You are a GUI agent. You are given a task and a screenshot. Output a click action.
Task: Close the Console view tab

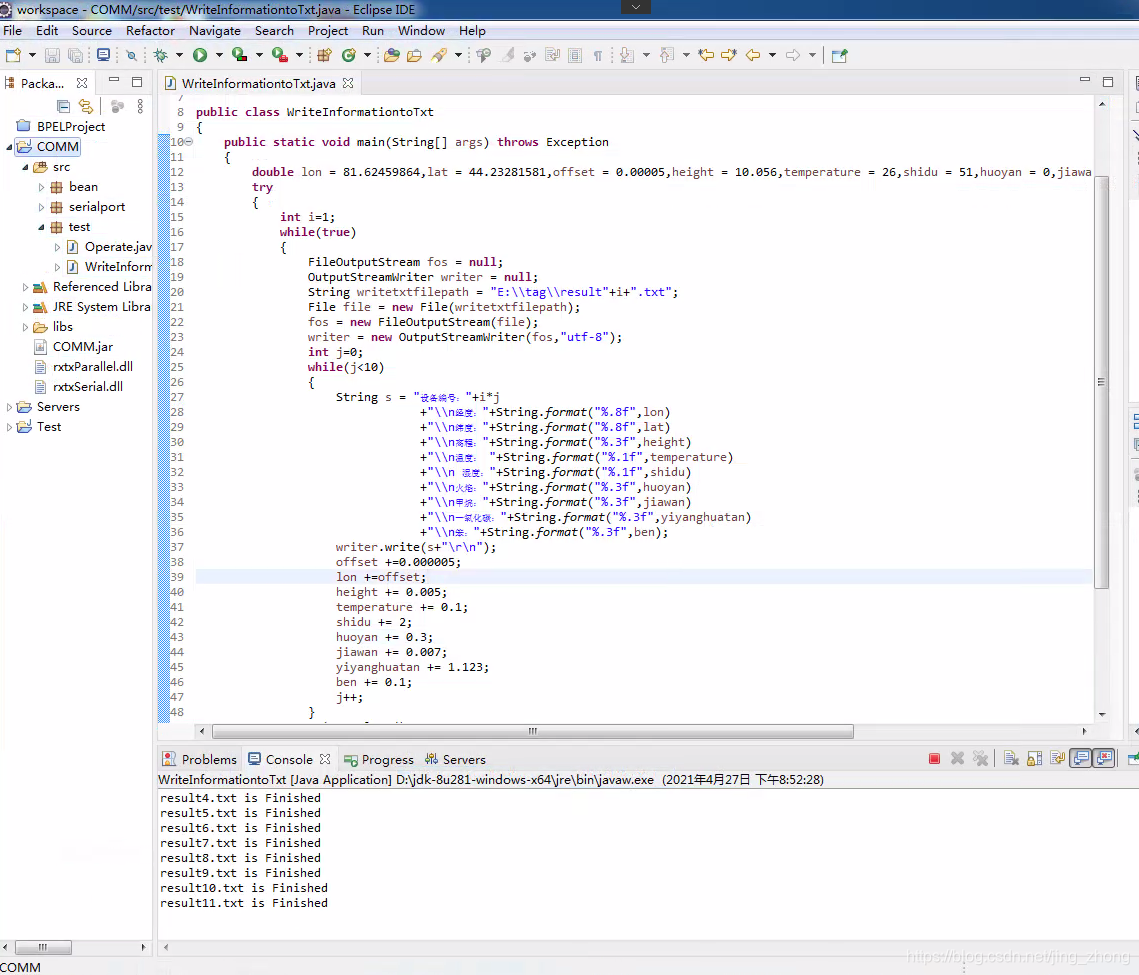coord(325,759)
